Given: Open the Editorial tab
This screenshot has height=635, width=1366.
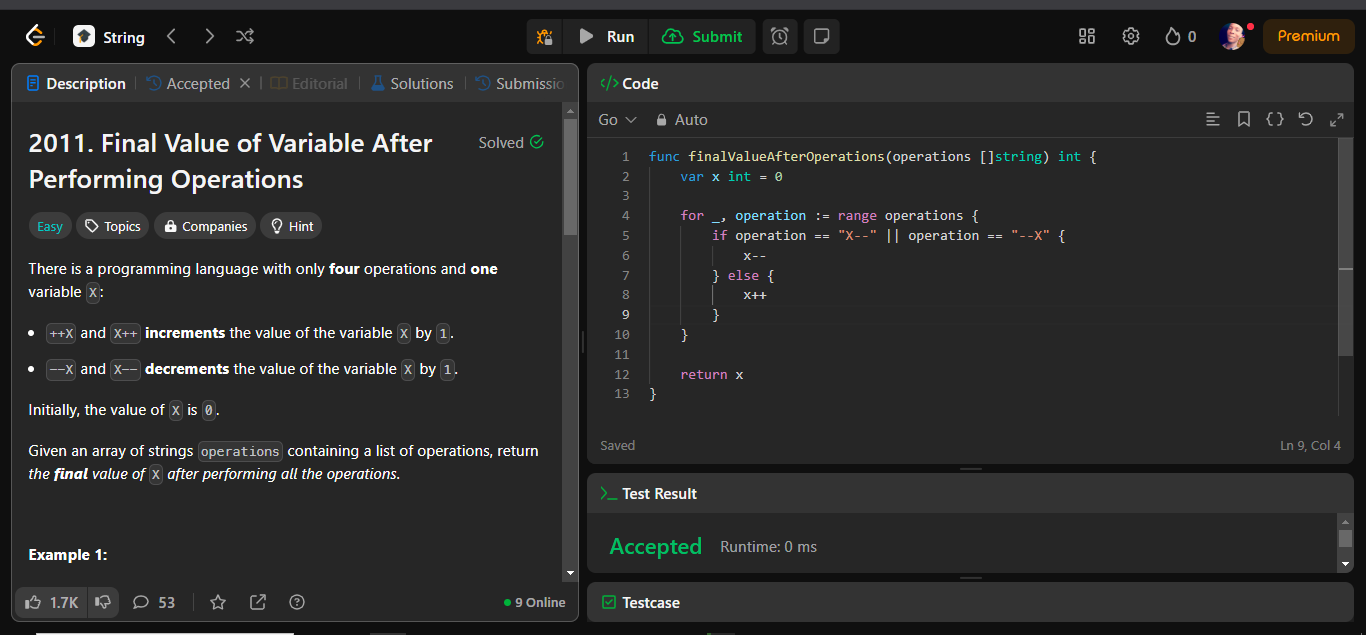Looking at the screenshot, I should pos(309,83).
